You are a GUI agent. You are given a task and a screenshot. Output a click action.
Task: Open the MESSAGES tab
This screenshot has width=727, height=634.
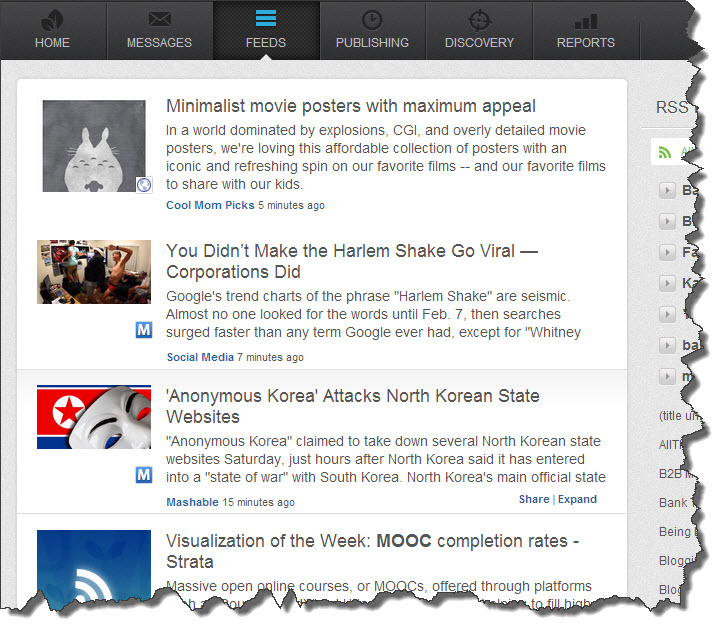159,30
